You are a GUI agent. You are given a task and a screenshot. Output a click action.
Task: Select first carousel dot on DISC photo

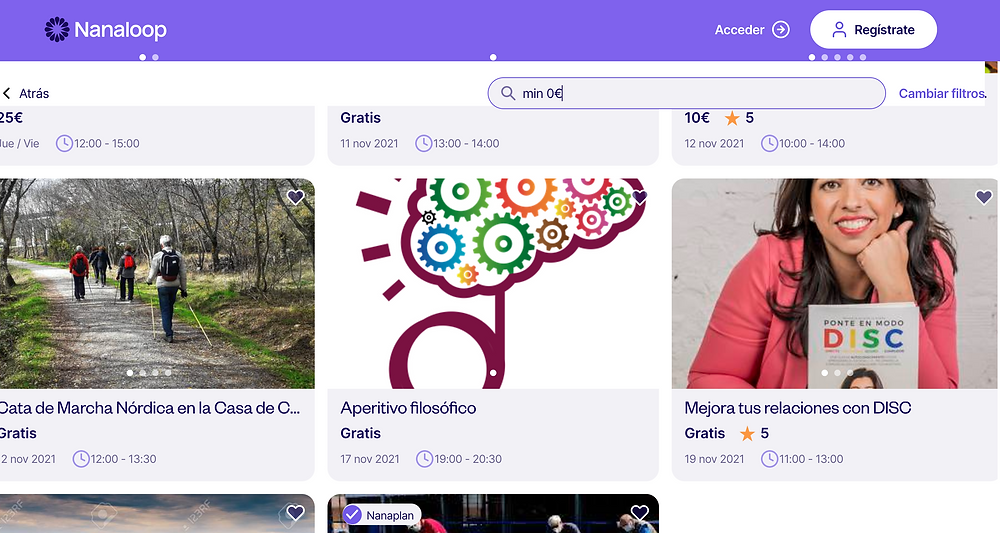coord(825,372)
